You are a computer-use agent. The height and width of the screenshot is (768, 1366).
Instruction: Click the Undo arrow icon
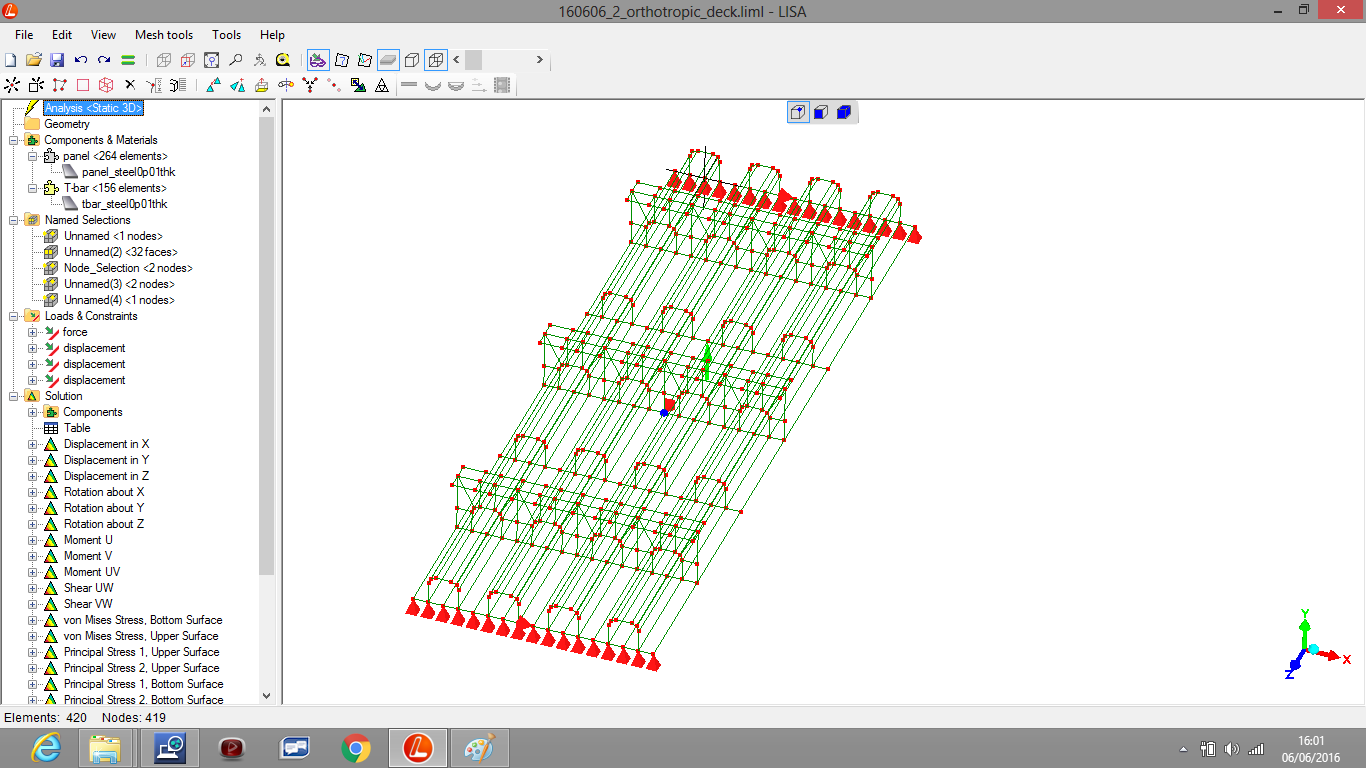coord(81,60)
